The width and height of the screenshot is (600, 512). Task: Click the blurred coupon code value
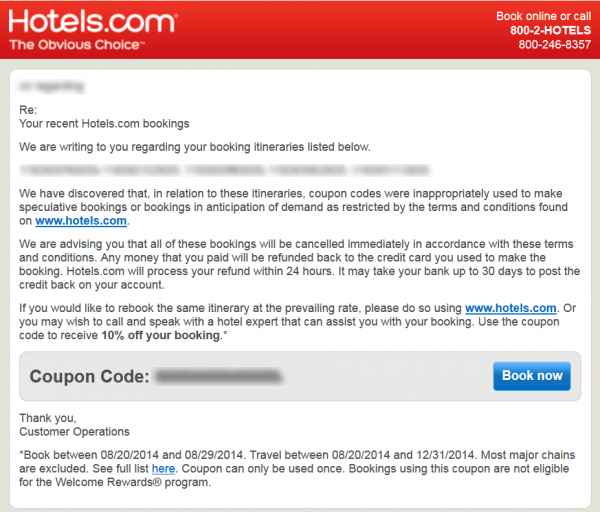(x=219, y=377)
